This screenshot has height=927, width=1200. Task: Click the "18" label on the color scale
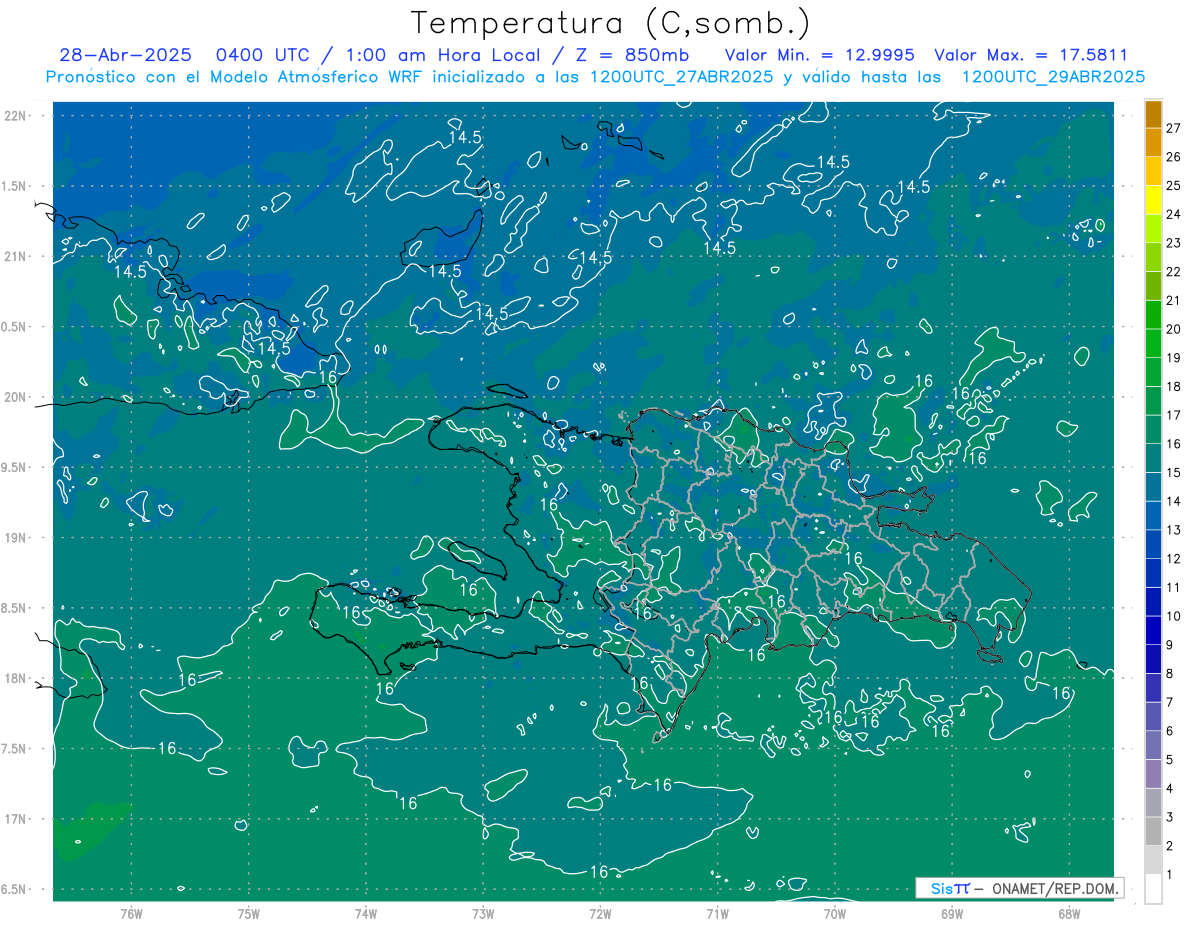tap(1174, 387)
